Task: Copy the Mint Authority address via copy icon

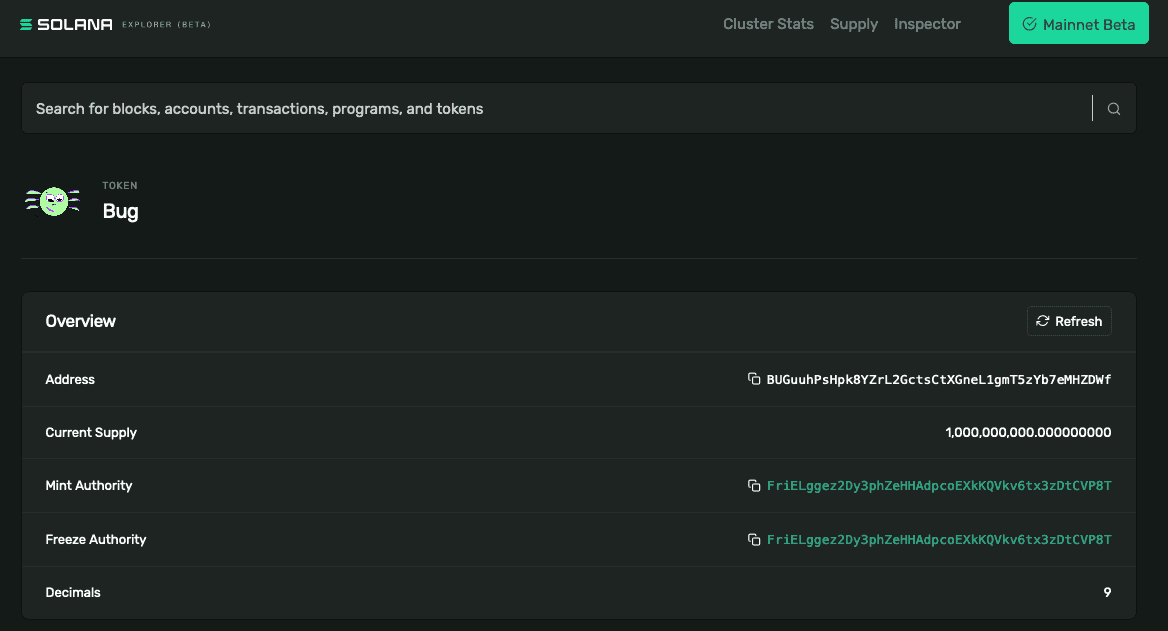Action: [754, 486]
